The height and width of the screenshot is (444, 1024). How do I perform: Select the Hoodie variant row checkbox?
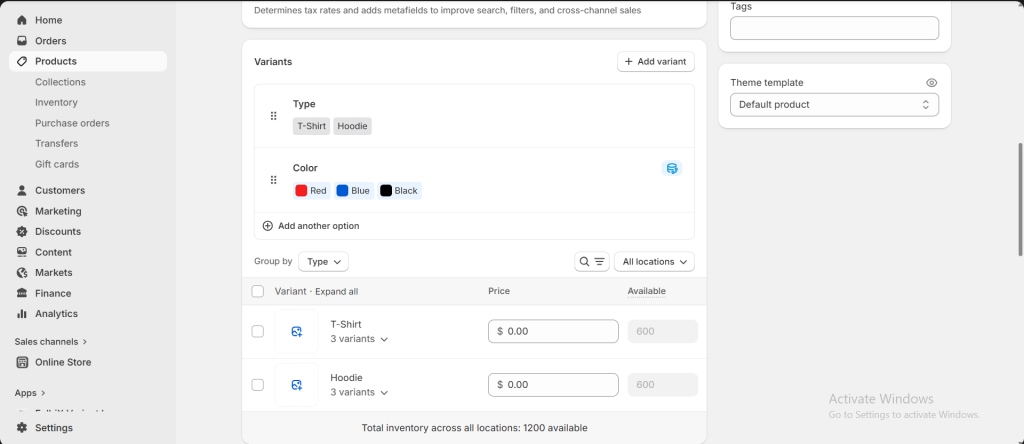258,385
